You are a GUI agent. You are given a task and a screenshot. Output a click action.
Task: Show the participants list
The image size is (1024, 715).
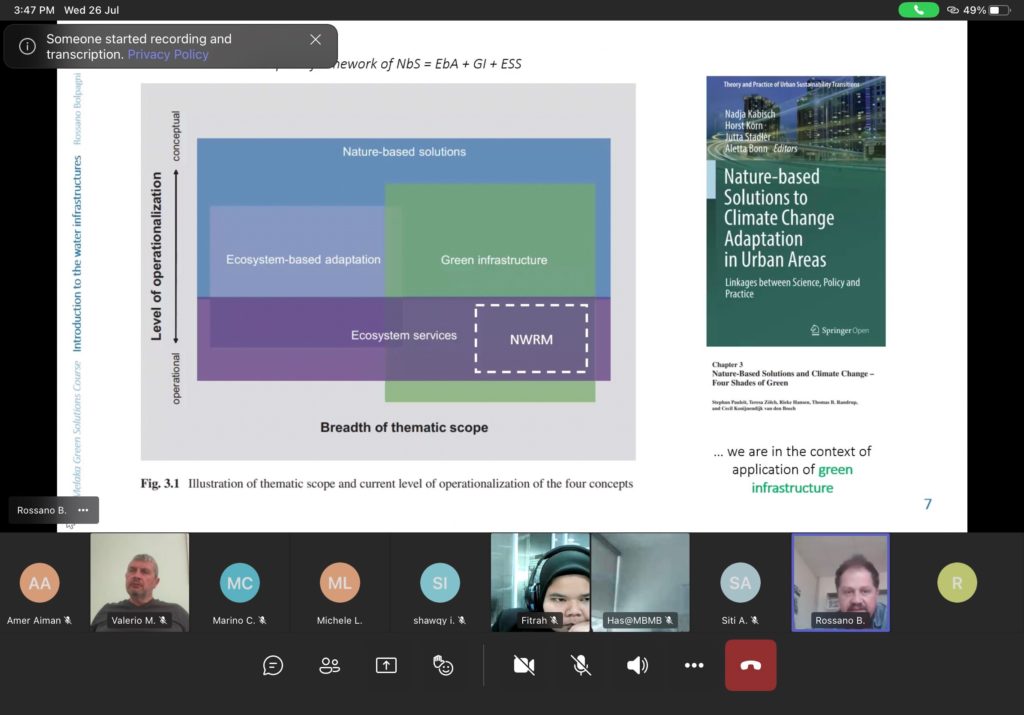coord(330,665)
